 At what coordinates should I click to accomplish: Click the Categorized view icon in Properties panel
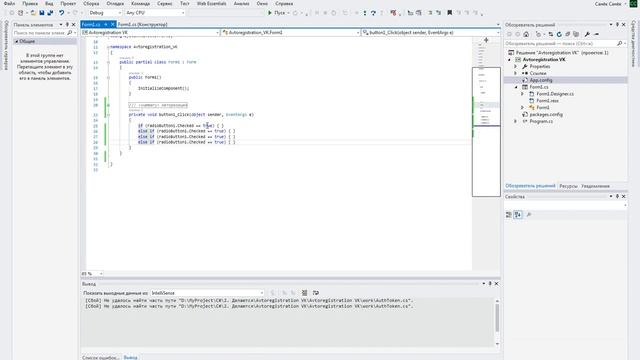tap(509, 215)
